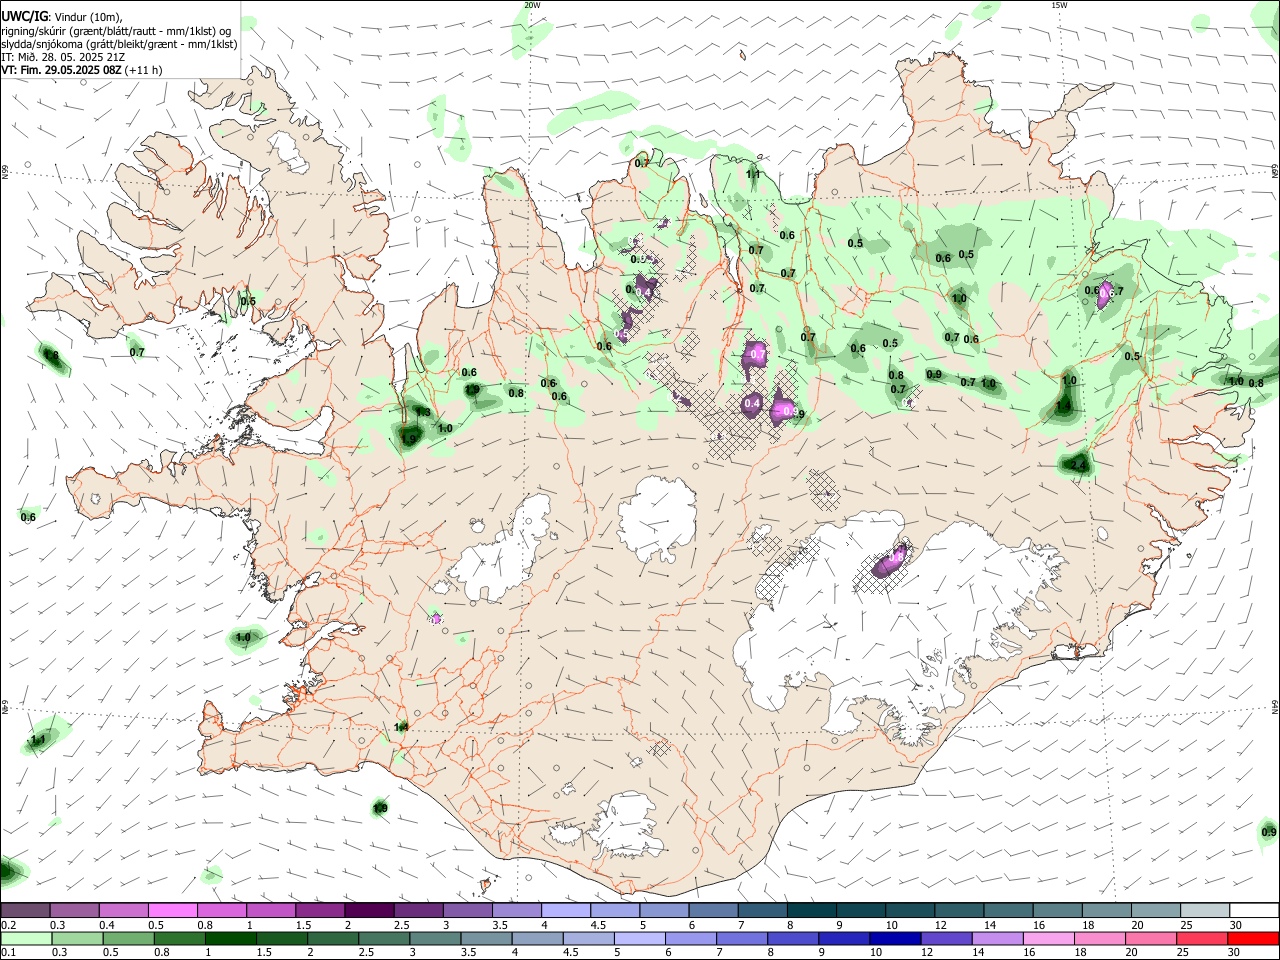Viewport: 1280px width, 960px height.
Task: Click the 2.4 precipitation value on the map
Action: pos(1078,466)
